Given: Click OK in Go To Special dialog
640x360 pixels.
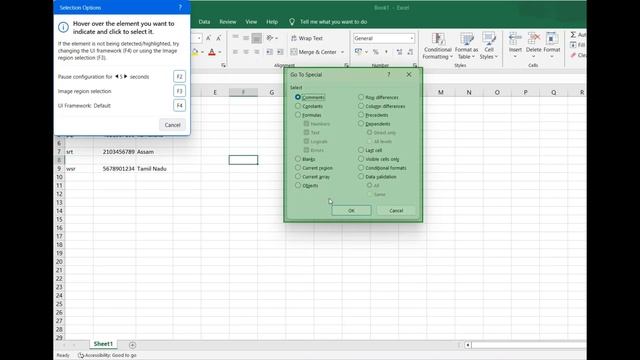Looking at the screenshot, I should [351, 211].
